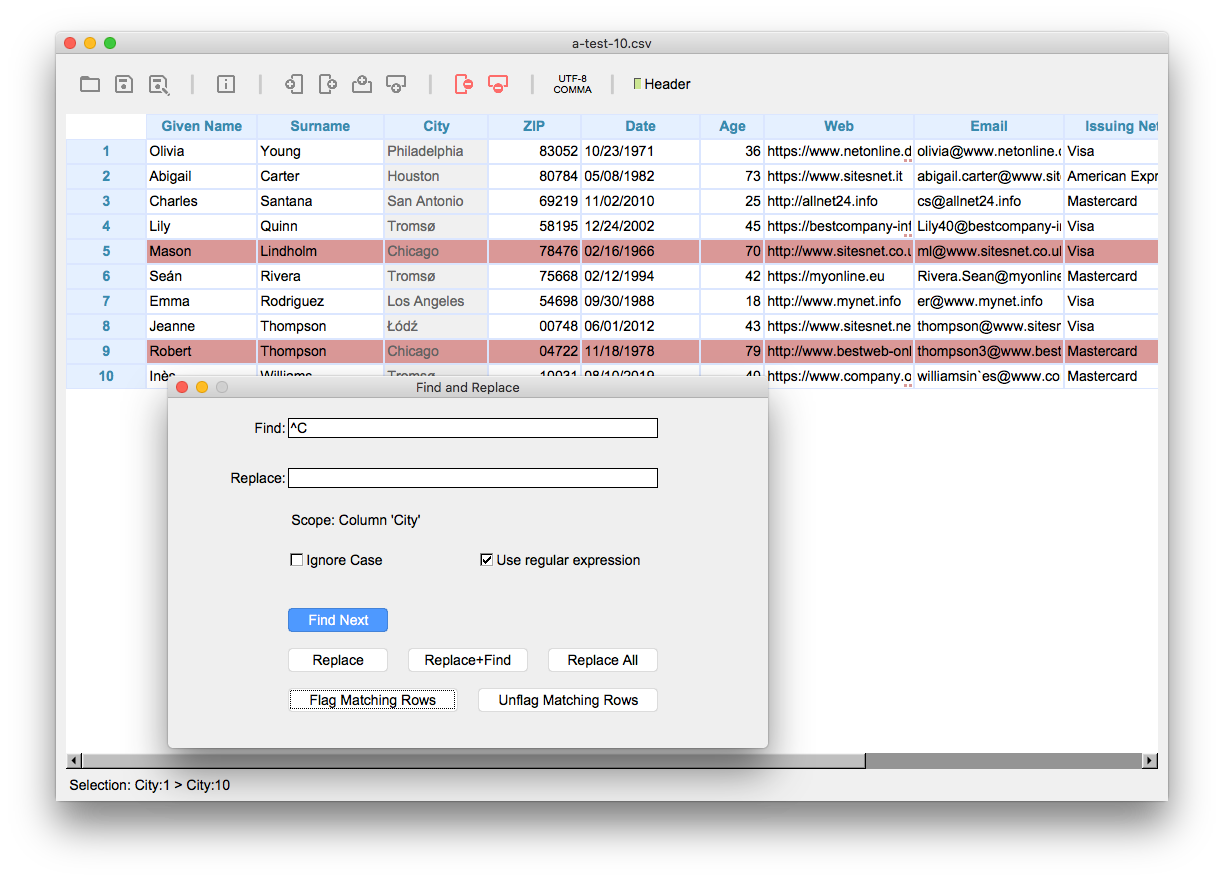This screenshot has width=1224, height=881.
Task: Click Find Next
Action: 338,620
